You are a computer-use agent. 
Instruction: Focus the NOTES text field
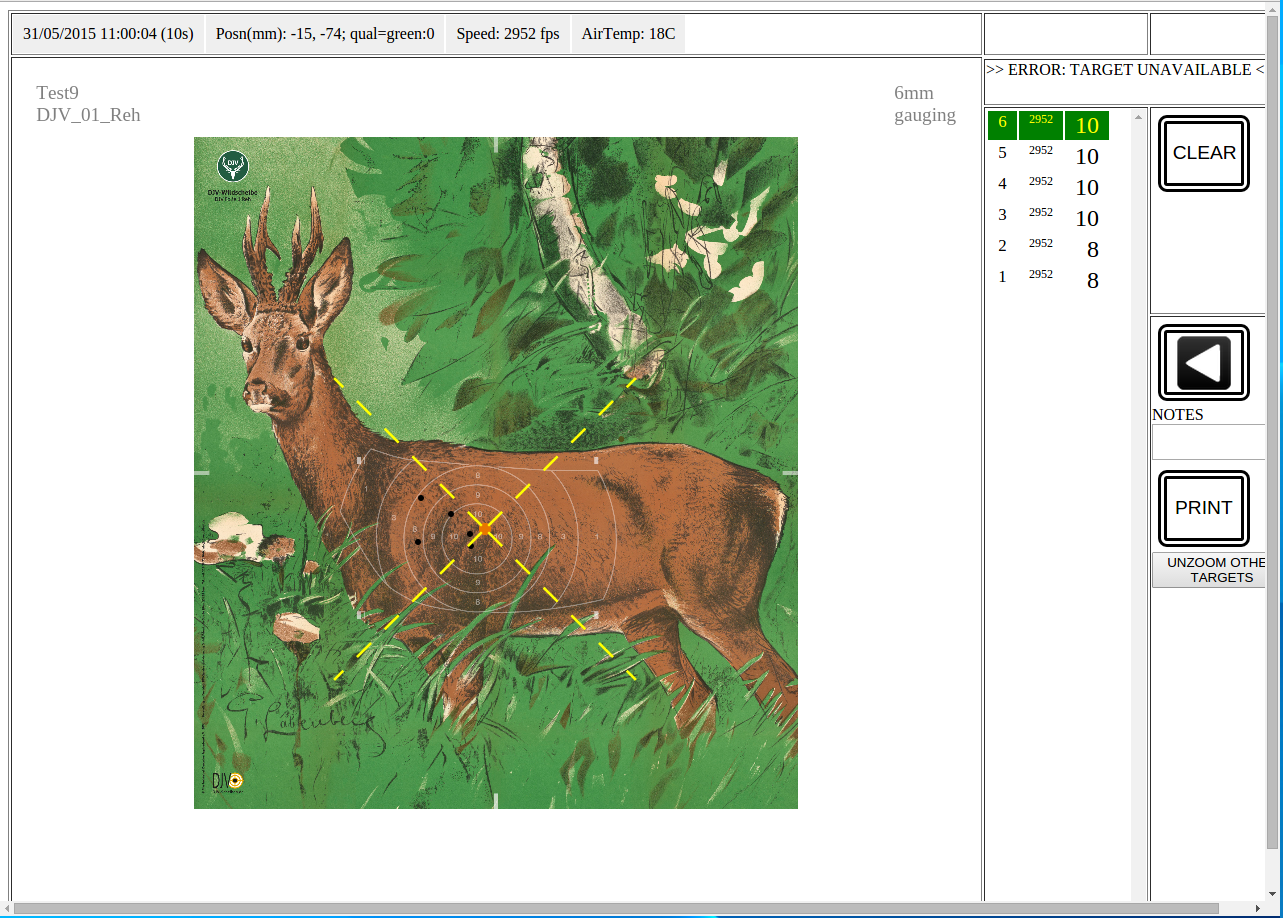pyautogui.click(x=1210, y=442)
